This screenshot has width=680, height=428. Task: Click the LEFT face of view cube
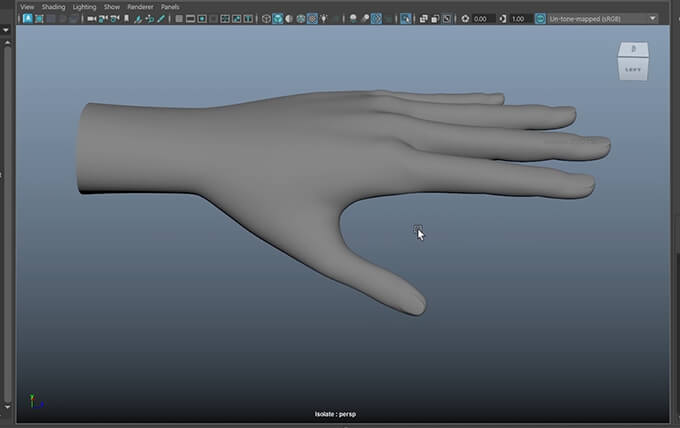tap(632, 69)
